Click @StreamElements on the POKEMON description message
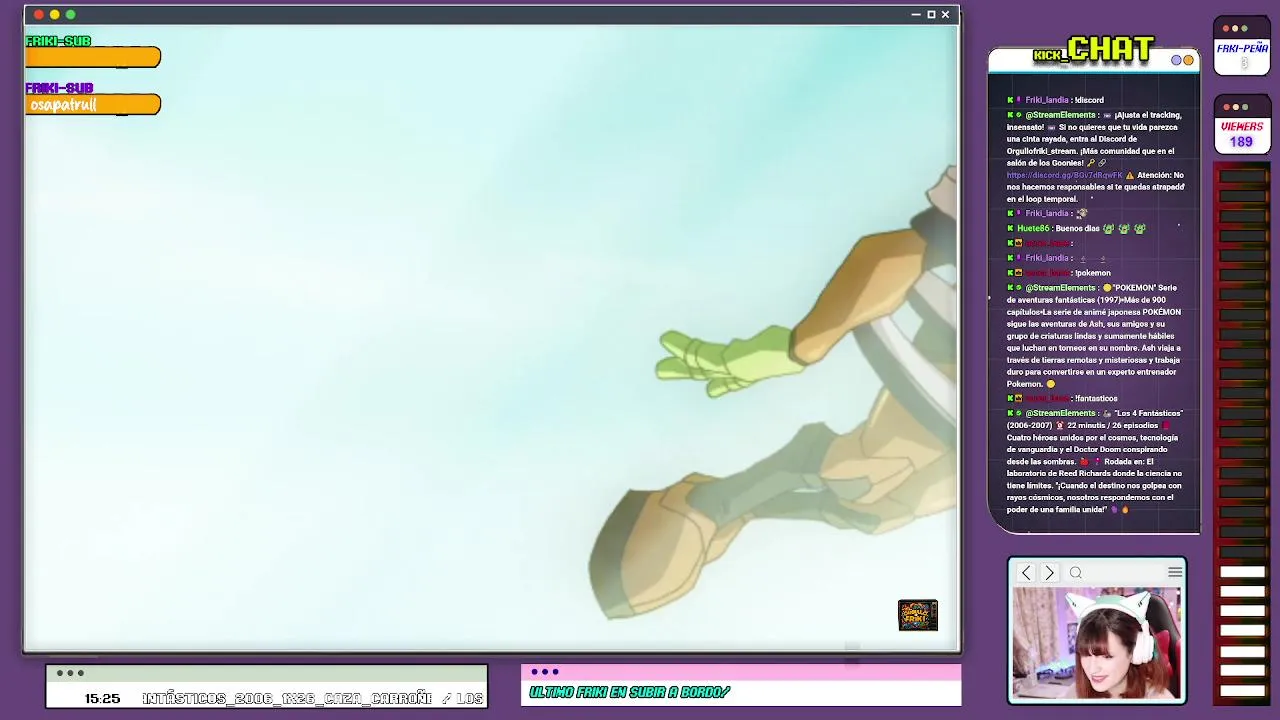Image resolution: width=1280 pixels, height=720 pixels. tap(1060, 288)
